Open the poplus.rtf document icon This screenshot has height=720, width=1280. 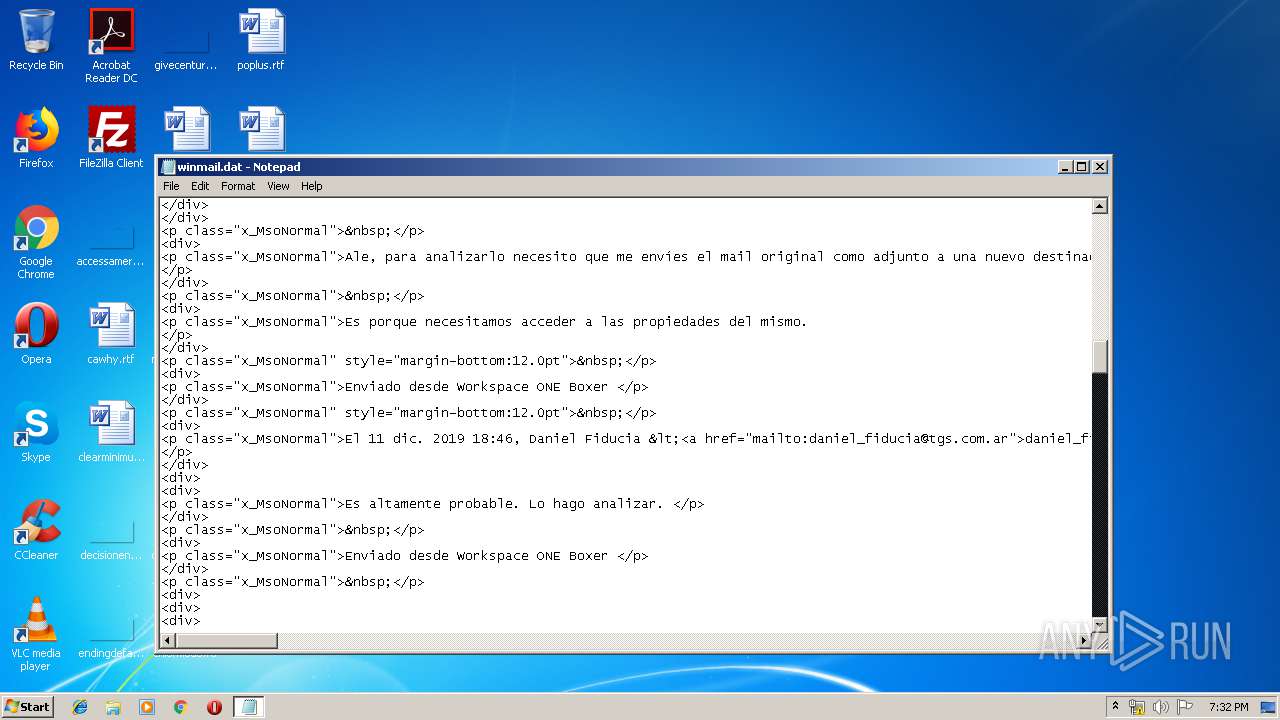261,40
